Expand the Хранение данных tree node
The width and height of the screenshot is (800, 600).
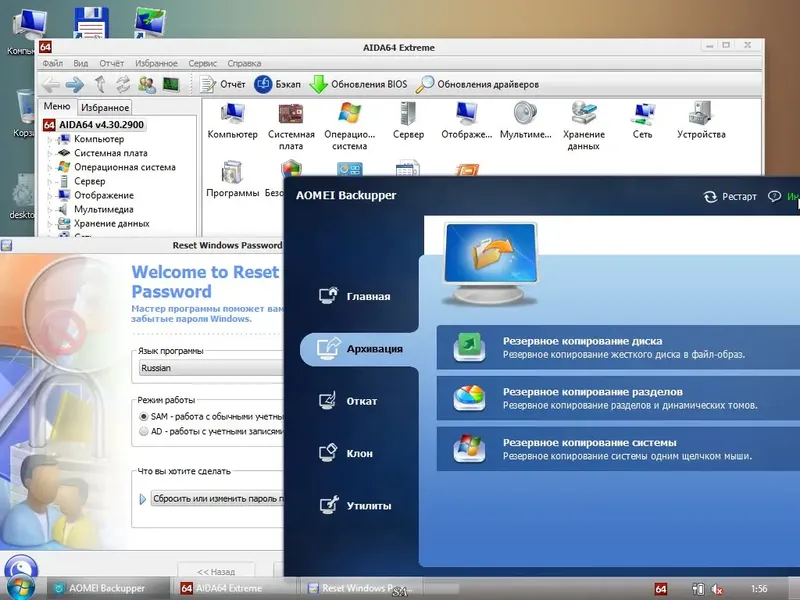[48, 224]
